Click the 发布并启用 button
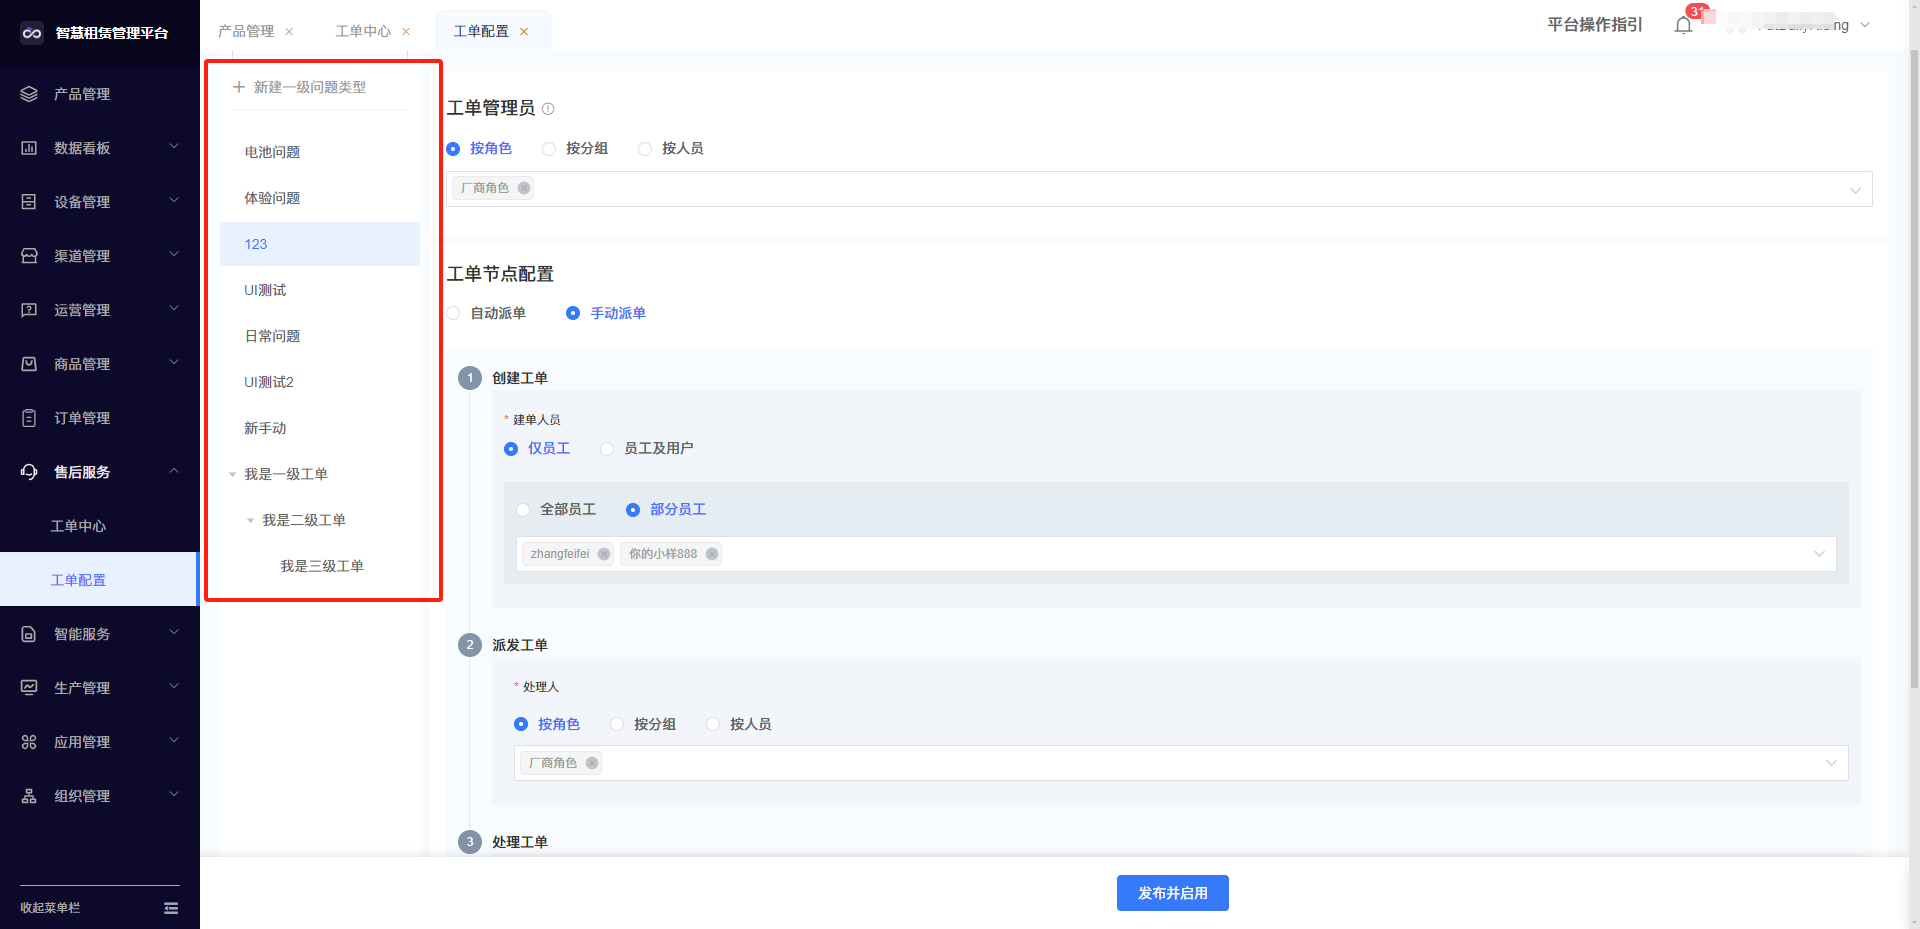Screen dimensions: 1920x929 (x=1172, y=893)
